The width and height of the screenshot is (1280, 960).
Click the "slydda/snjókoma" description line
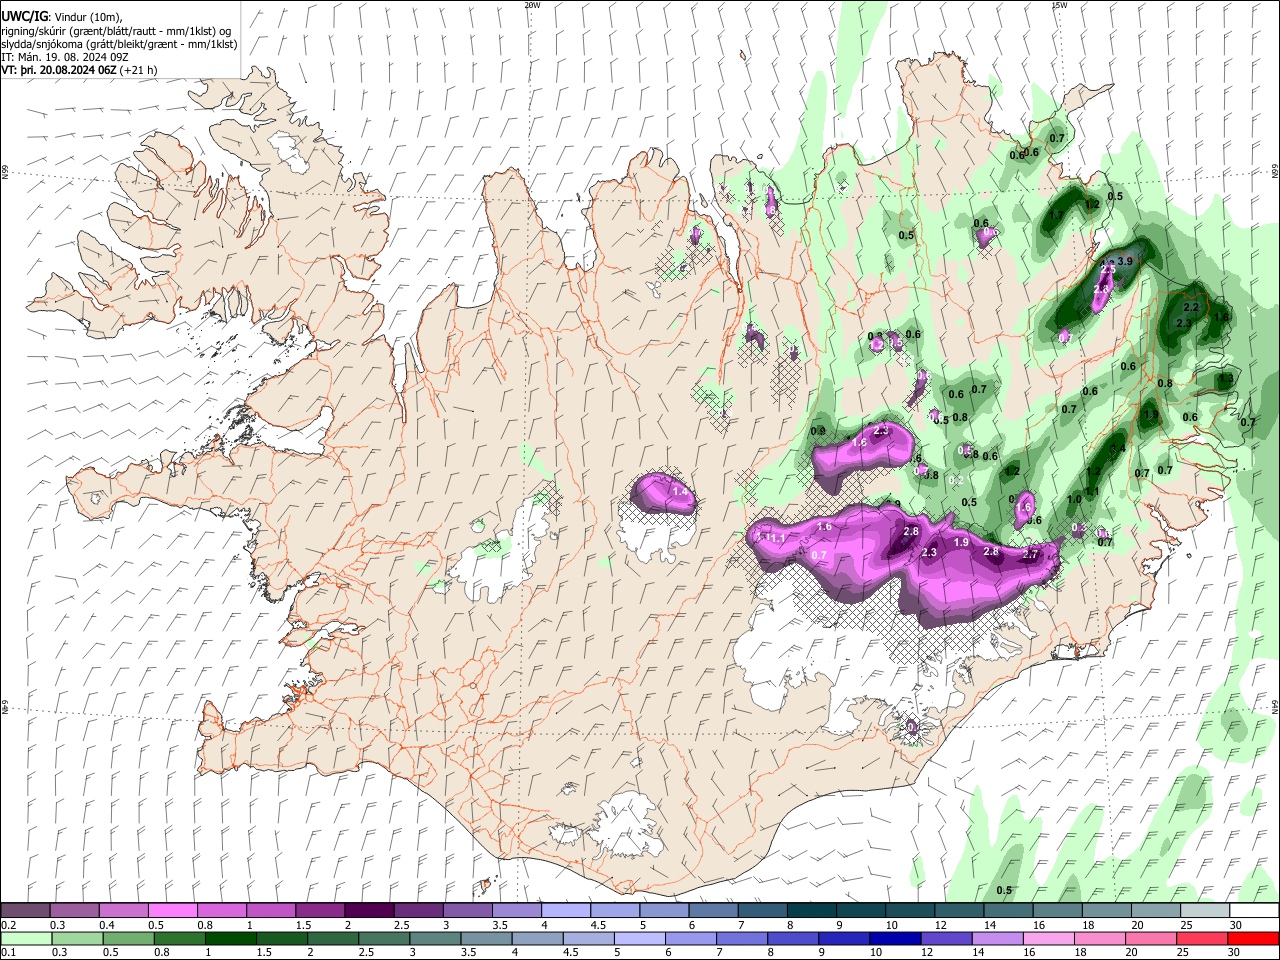[x=119, y=44]
